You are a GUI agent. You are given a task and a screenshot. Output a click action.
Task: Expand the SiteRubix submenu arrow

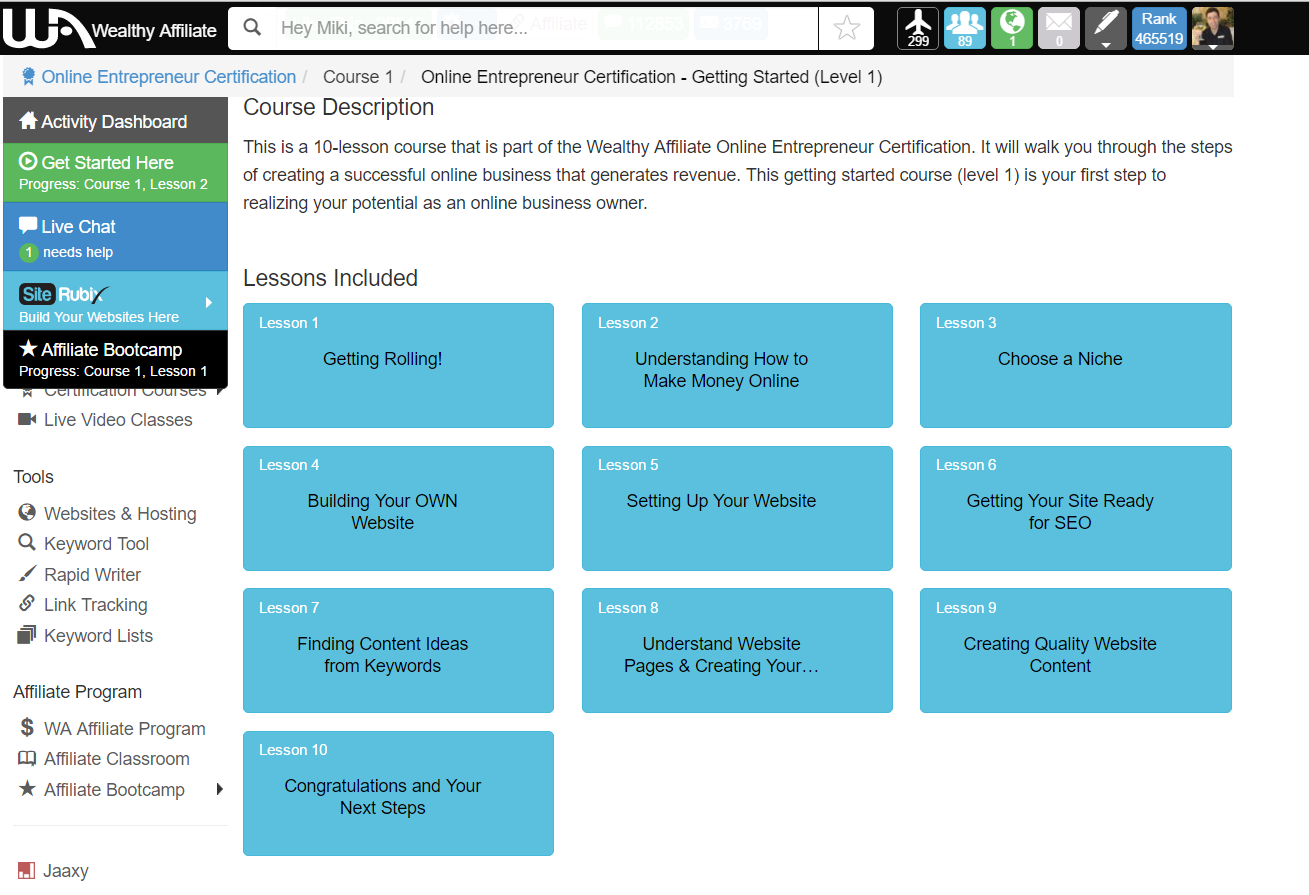point(209,302)
